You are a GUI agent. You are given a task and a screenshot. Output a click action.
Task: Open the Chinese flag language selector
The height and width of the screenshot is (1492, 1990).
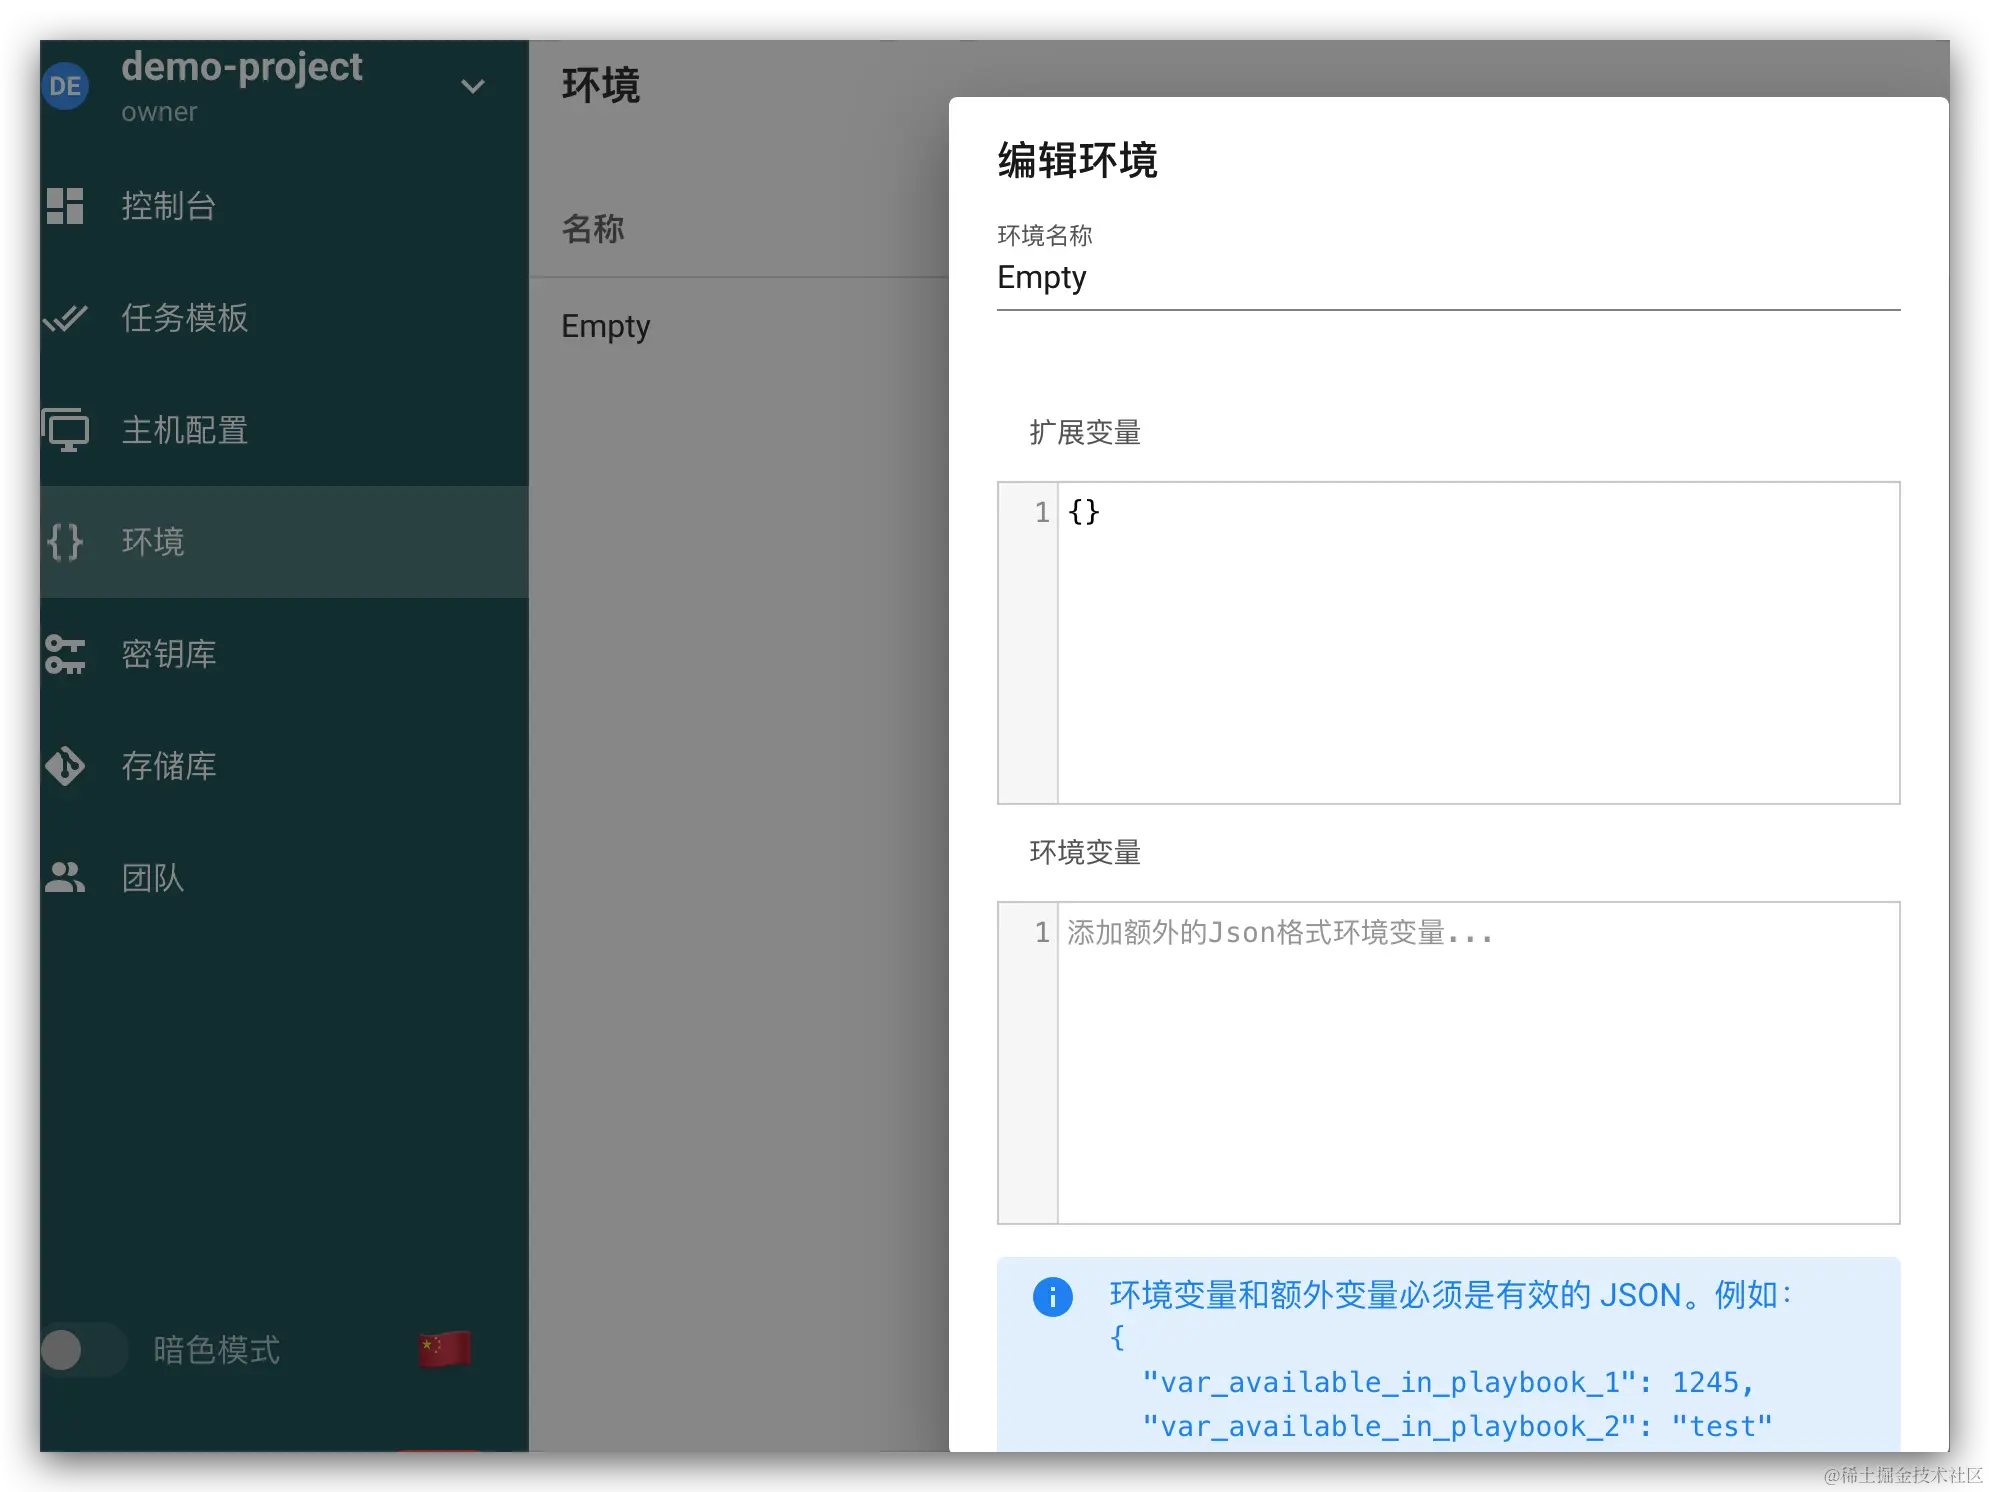click(x=445, y=1350)
